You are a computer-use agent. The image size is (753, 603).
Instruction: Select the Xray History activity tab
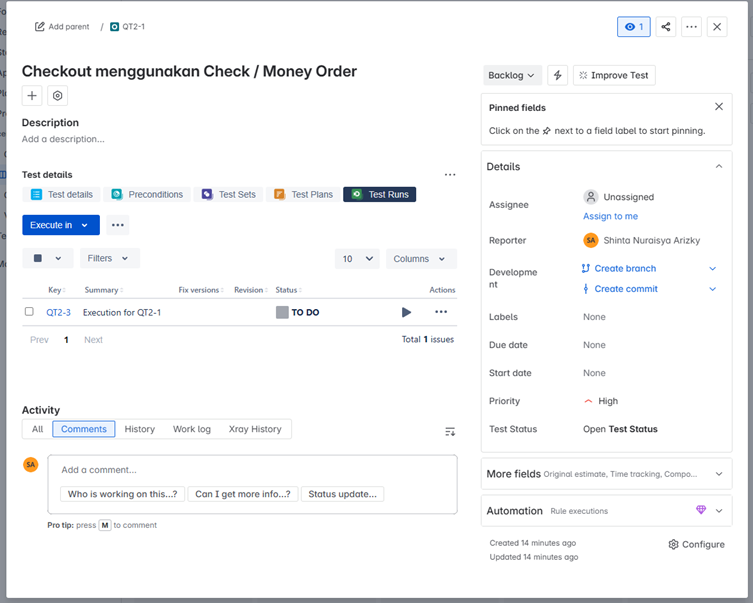[x=255, y=429]
